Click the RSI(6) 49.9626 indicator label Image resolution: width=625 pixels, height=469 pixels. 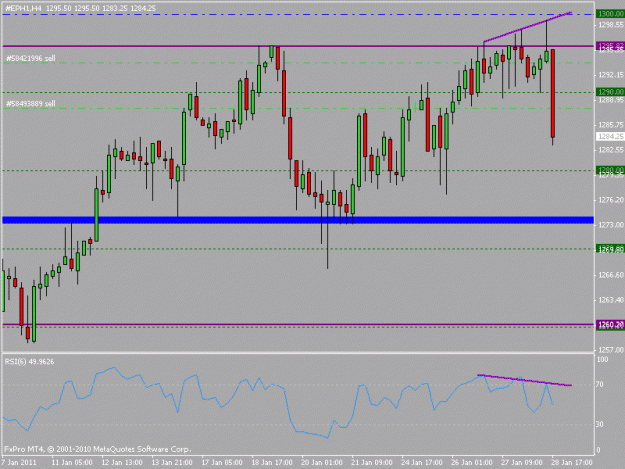(29, 362)
